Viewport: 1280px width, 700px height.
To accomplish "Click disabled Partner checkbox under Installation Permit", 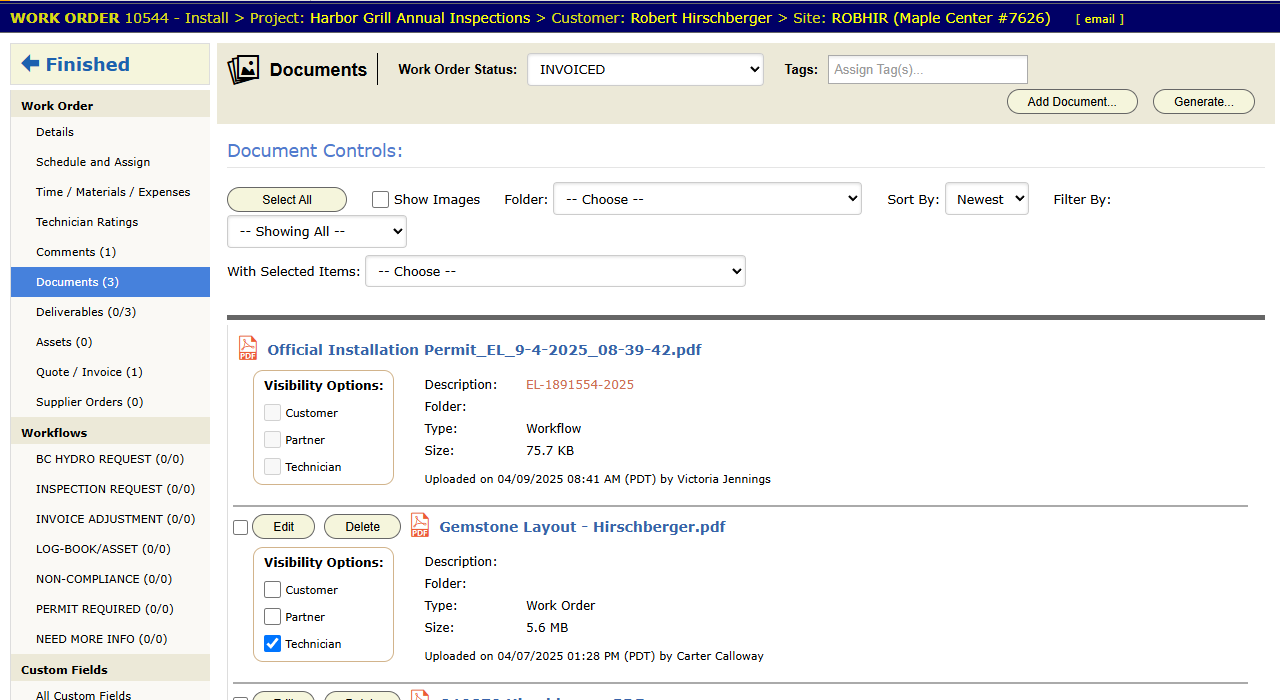I will tap(272, 439).
